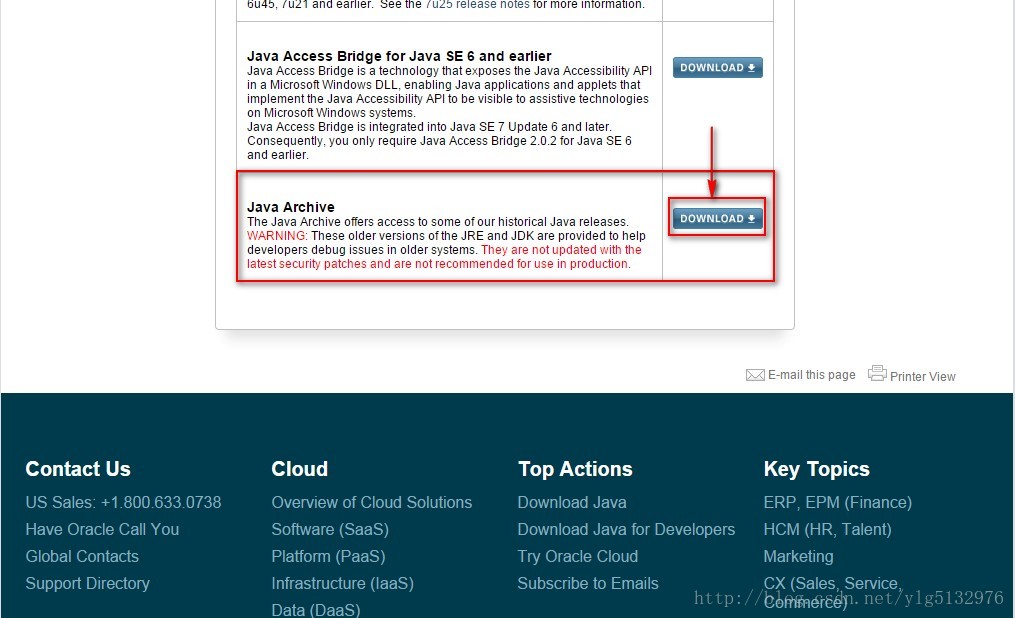Open Infrastructure (IaaS) link
1015x618 pixels.
click(x=342, y=584)
